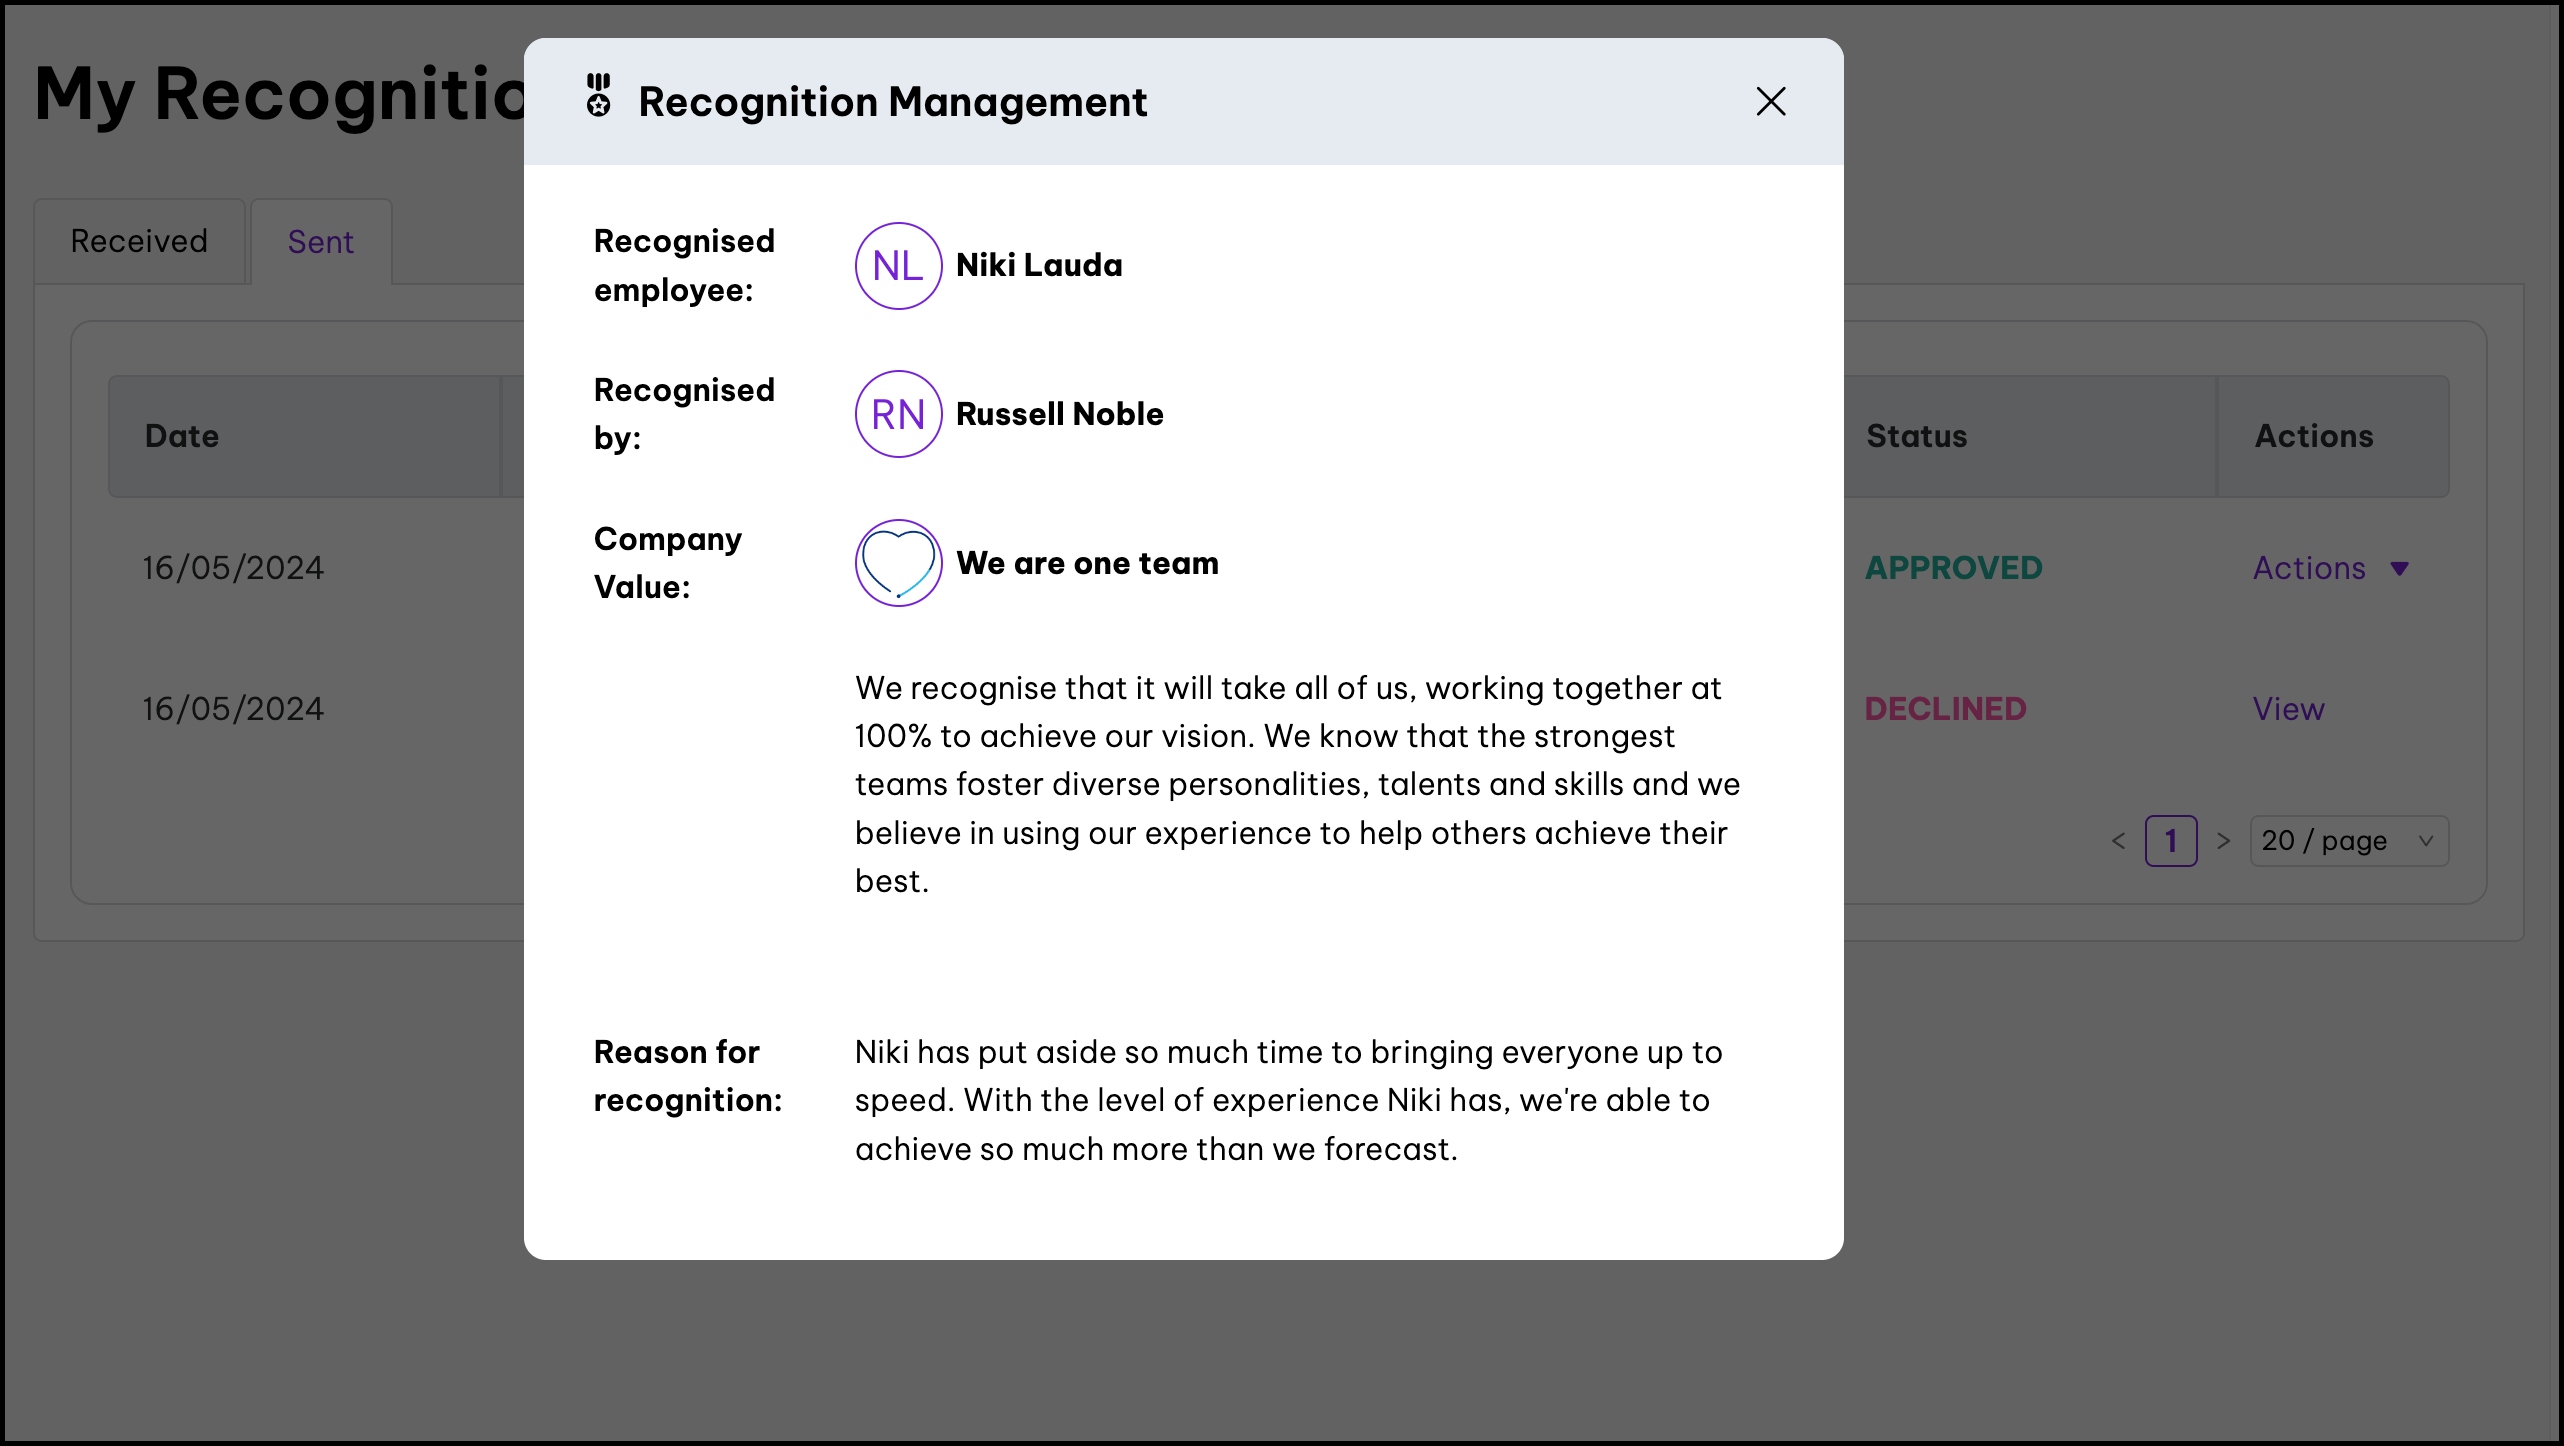The image size is (2564, 1446).
Task: Click Russell Noble's RN avatar
Action: [898, 414]
